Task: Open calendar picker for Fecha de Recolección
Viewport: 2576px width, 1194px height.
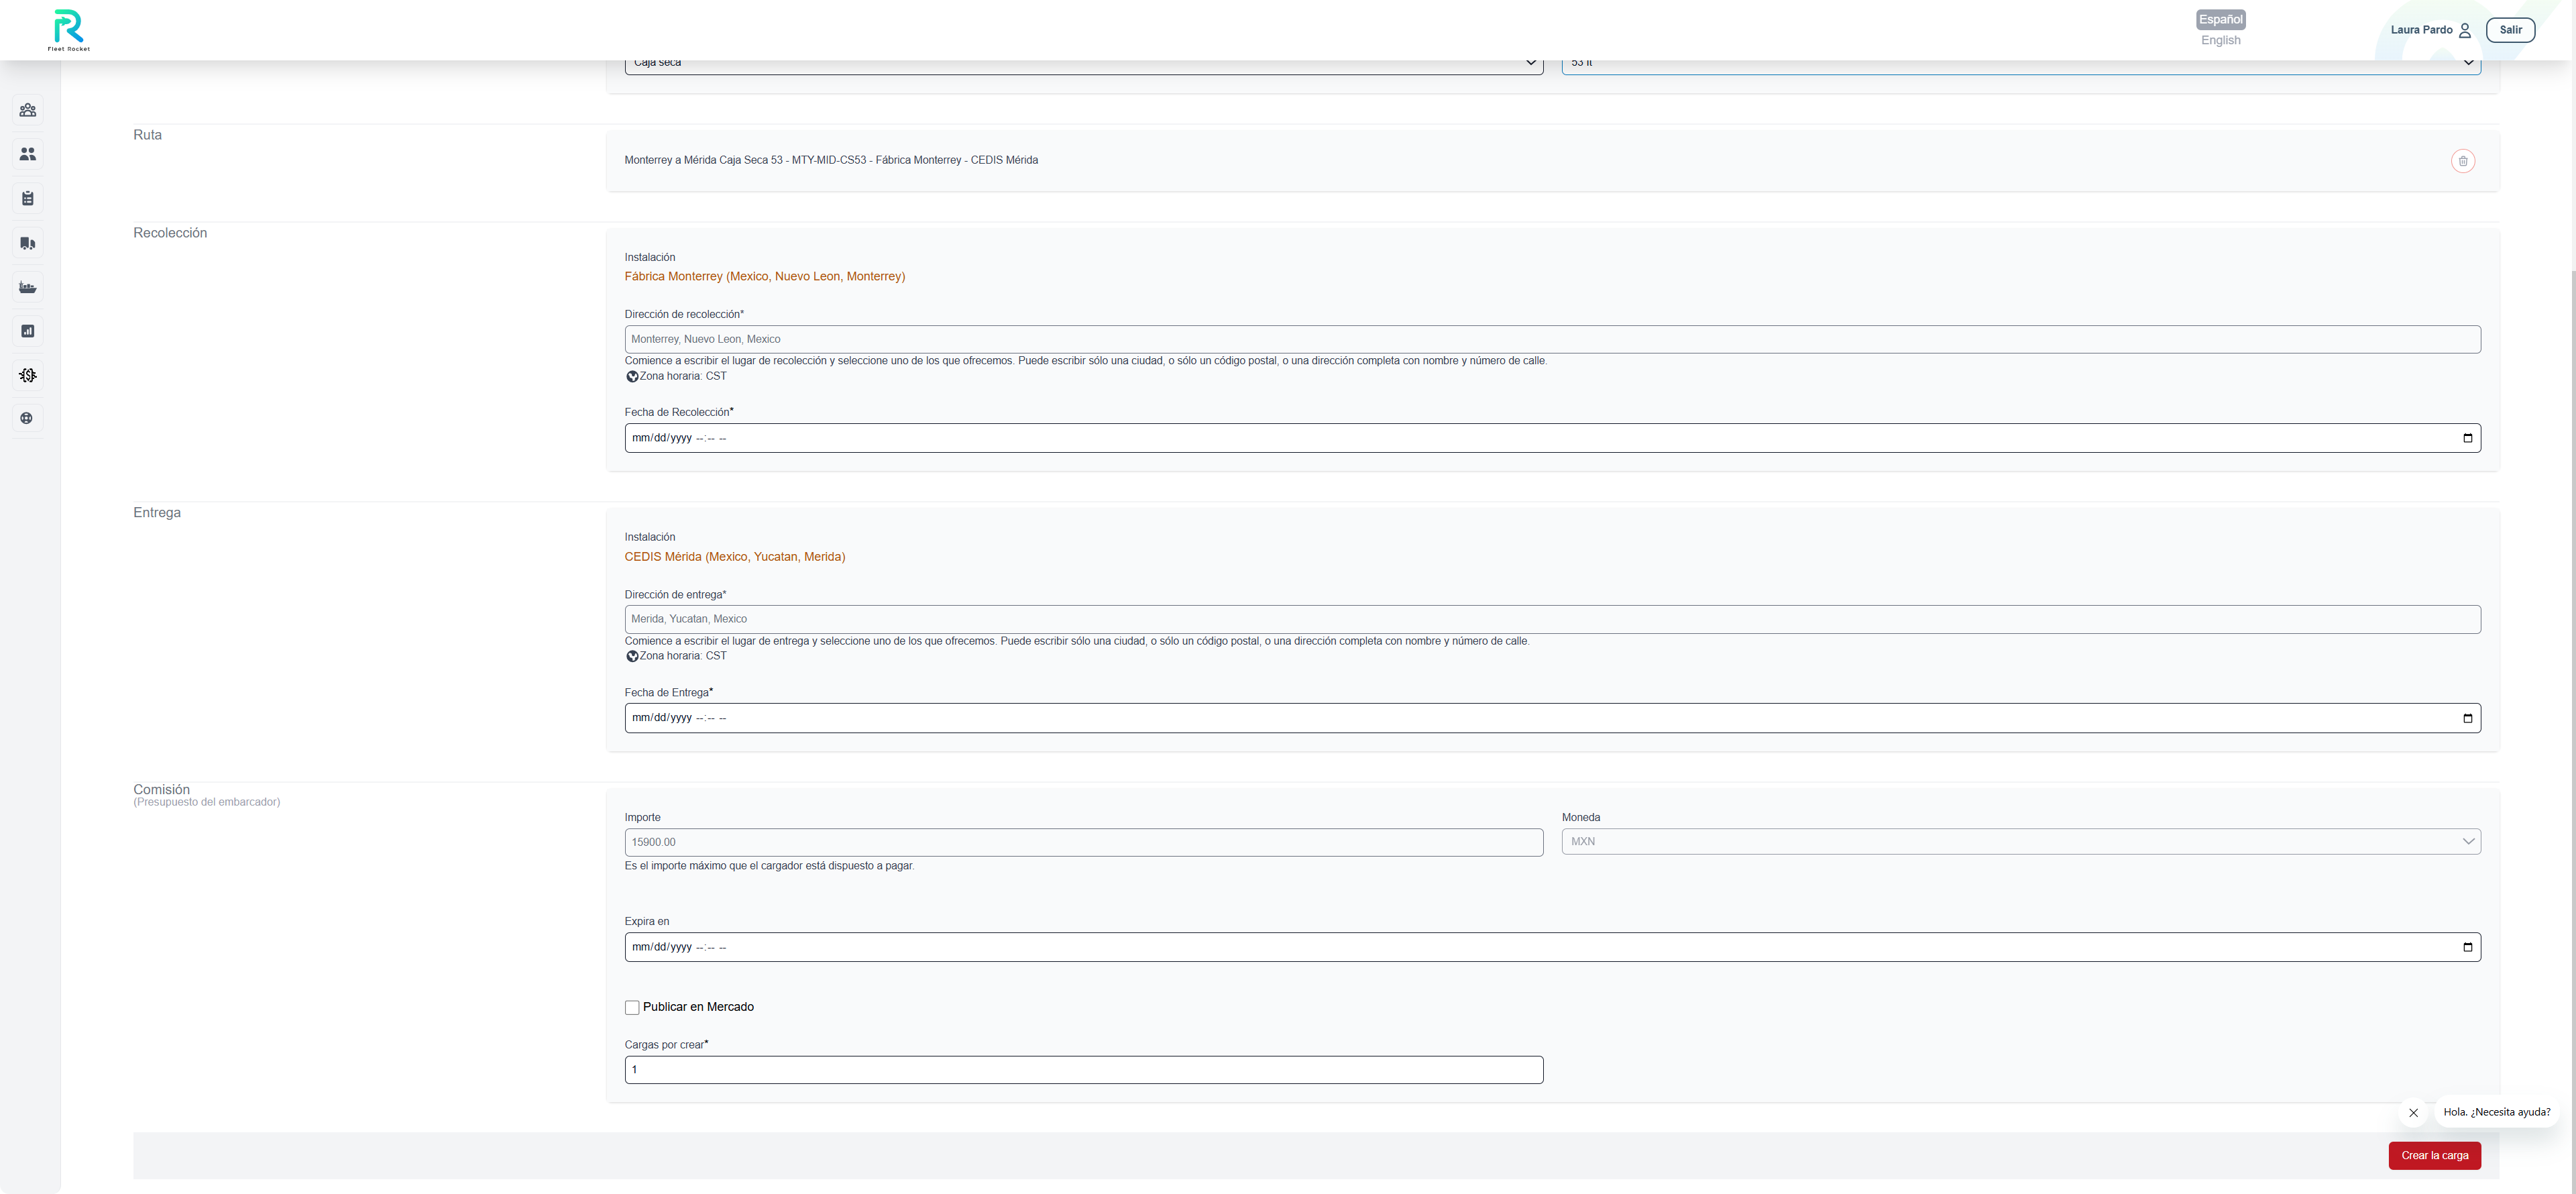Action: 2467,438
